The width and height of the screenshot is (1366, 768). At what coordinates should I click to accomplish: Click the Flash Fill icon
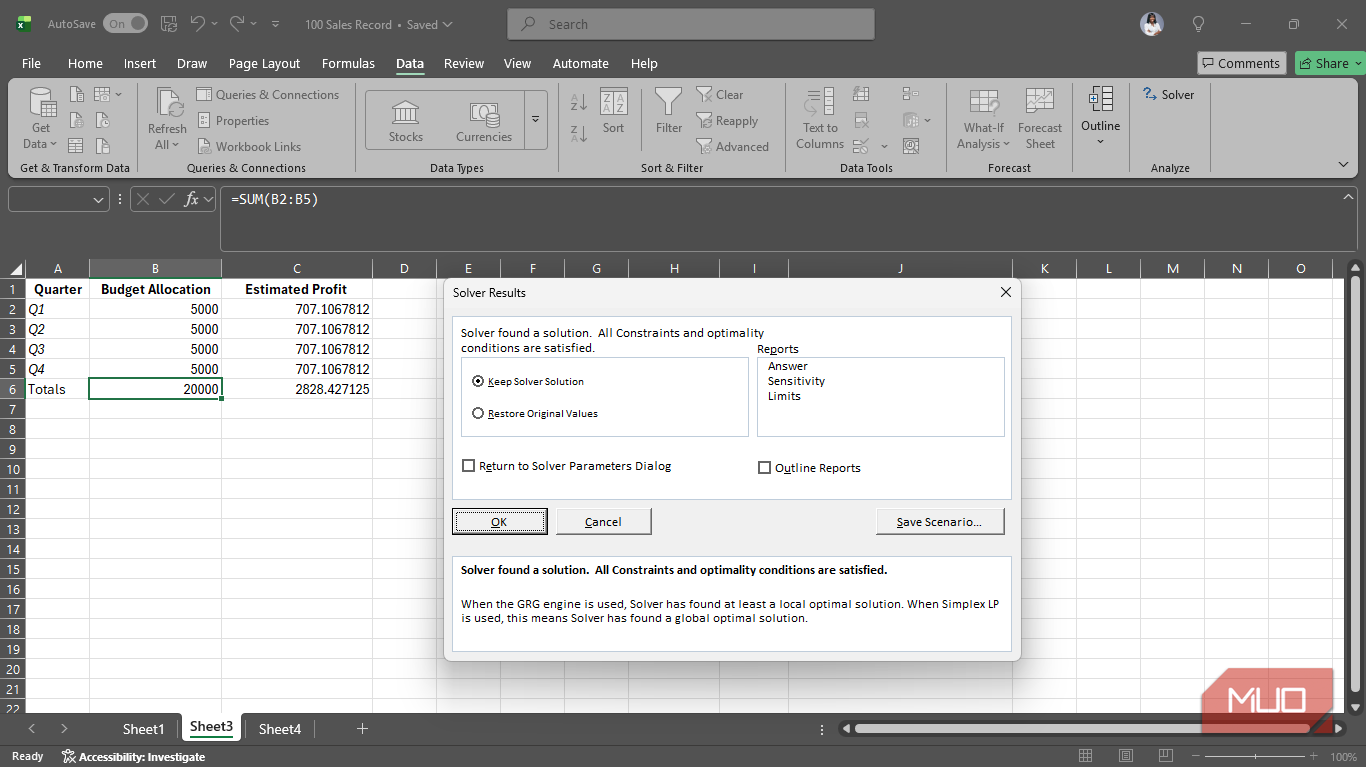click(x=861, y=95)
